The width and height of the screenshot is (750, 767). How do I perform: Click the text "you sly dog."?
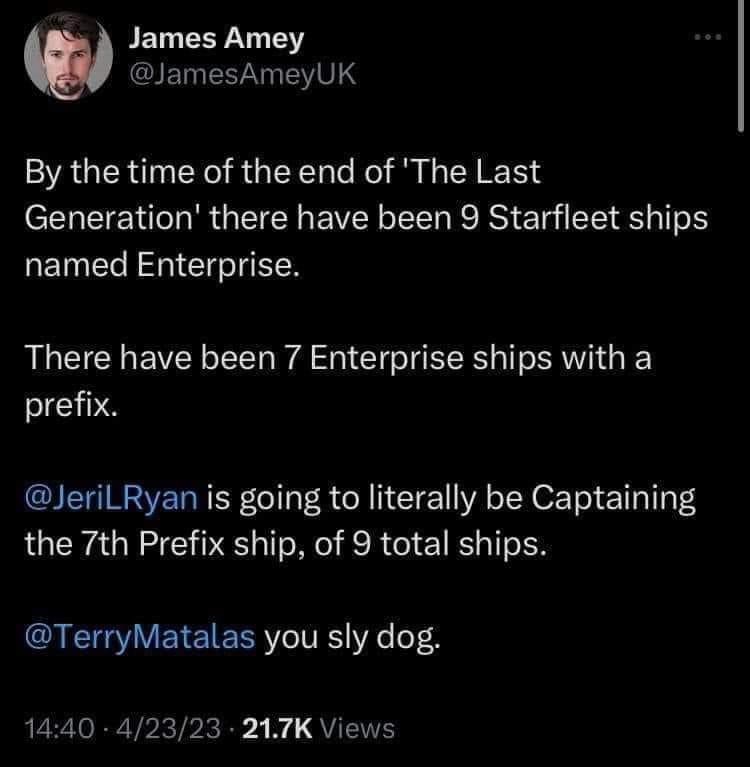[350, 636]
